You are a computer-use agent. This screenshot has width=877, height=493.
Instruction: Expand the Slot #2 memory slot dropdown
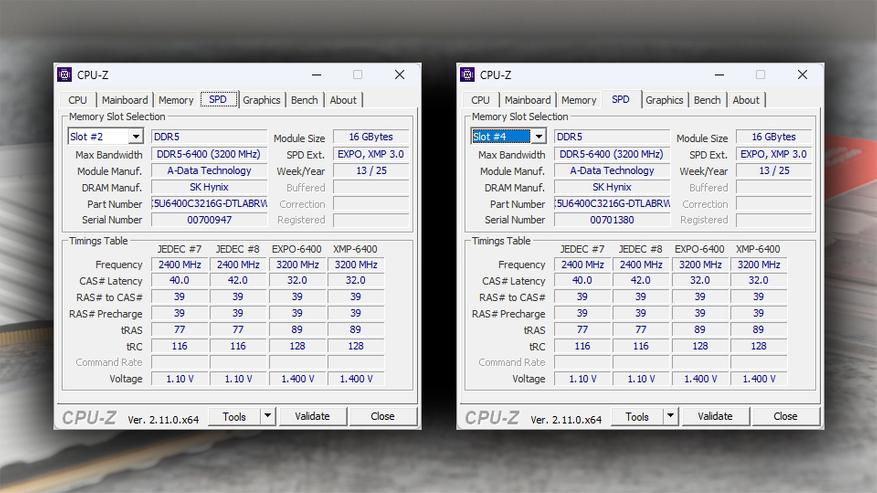136,137
